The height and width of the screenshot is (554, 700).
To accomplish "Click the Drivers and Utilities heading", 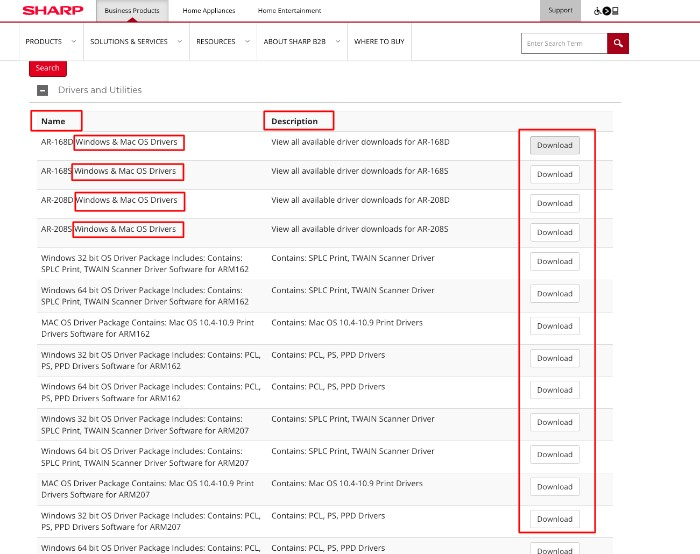I will click(x=100, y=90).
